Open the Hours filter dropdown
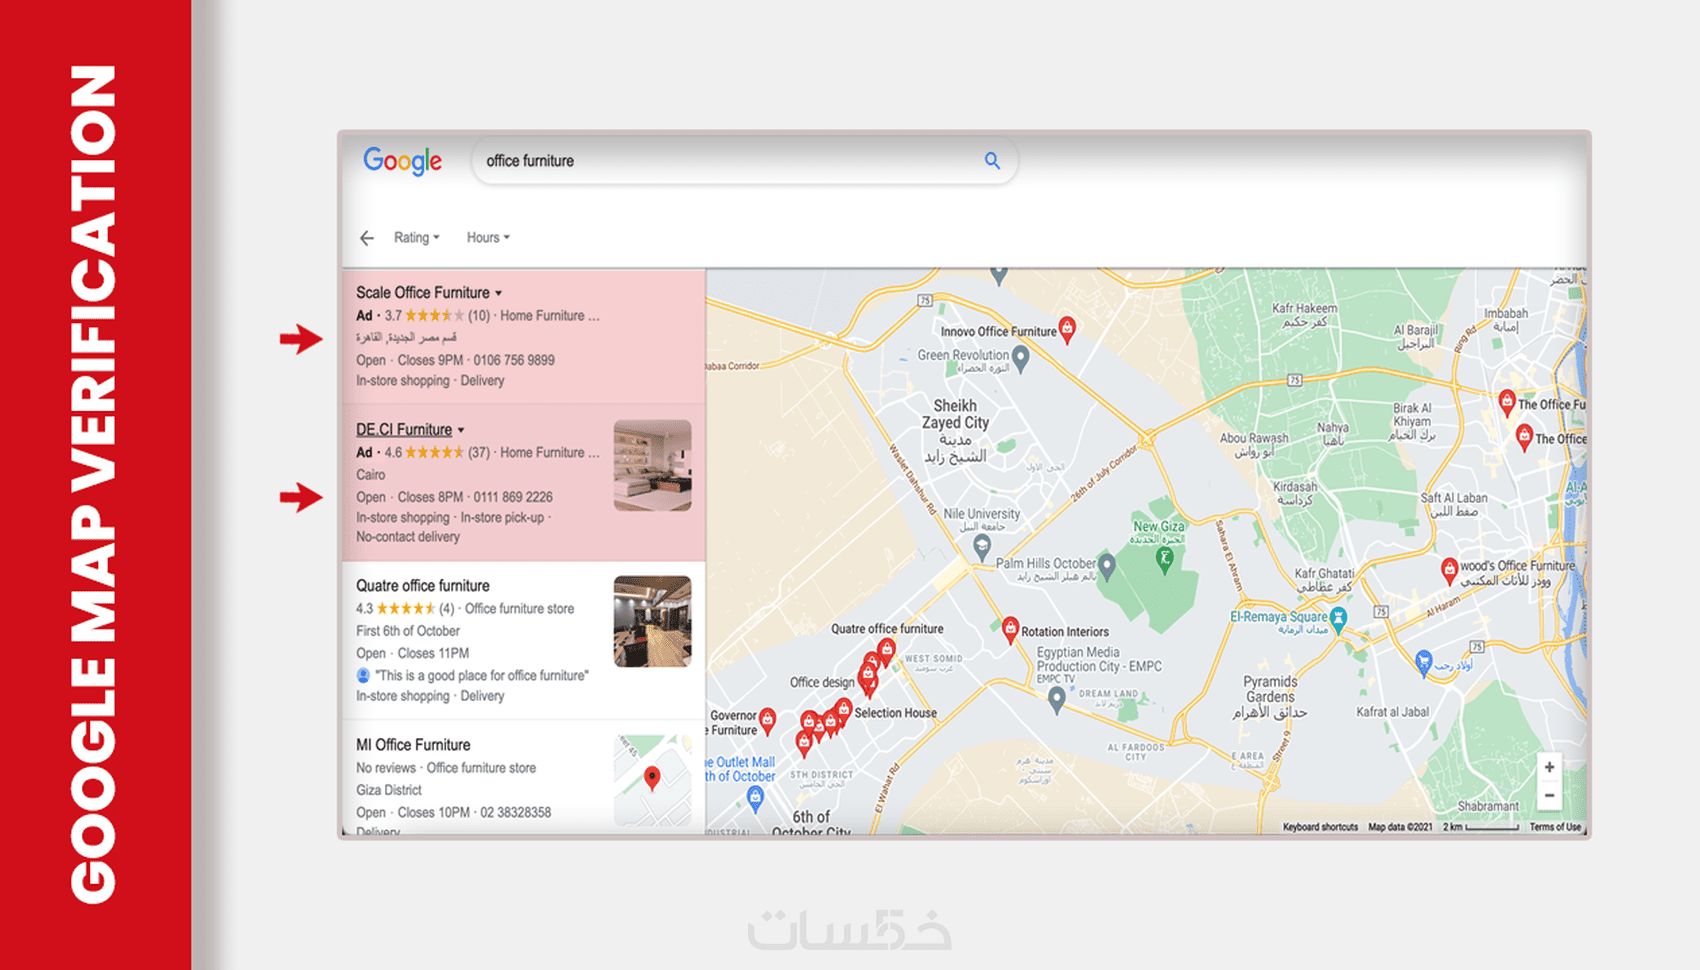 (488, 238)
